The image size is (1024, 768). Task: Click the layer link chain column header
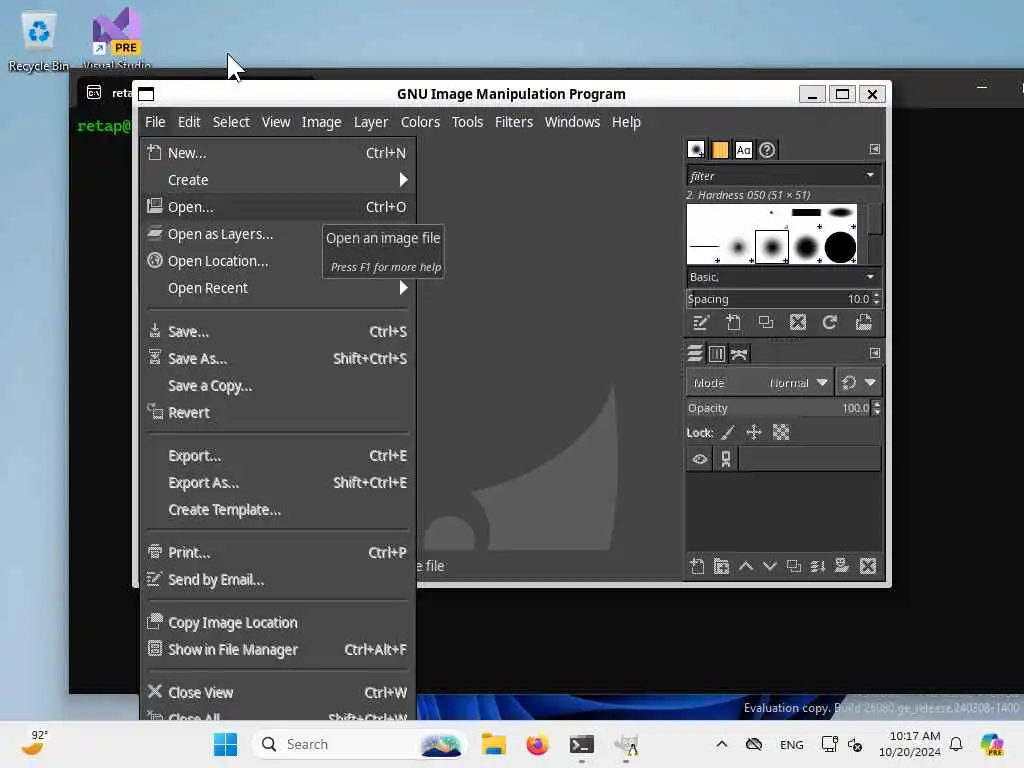(726, 459)
